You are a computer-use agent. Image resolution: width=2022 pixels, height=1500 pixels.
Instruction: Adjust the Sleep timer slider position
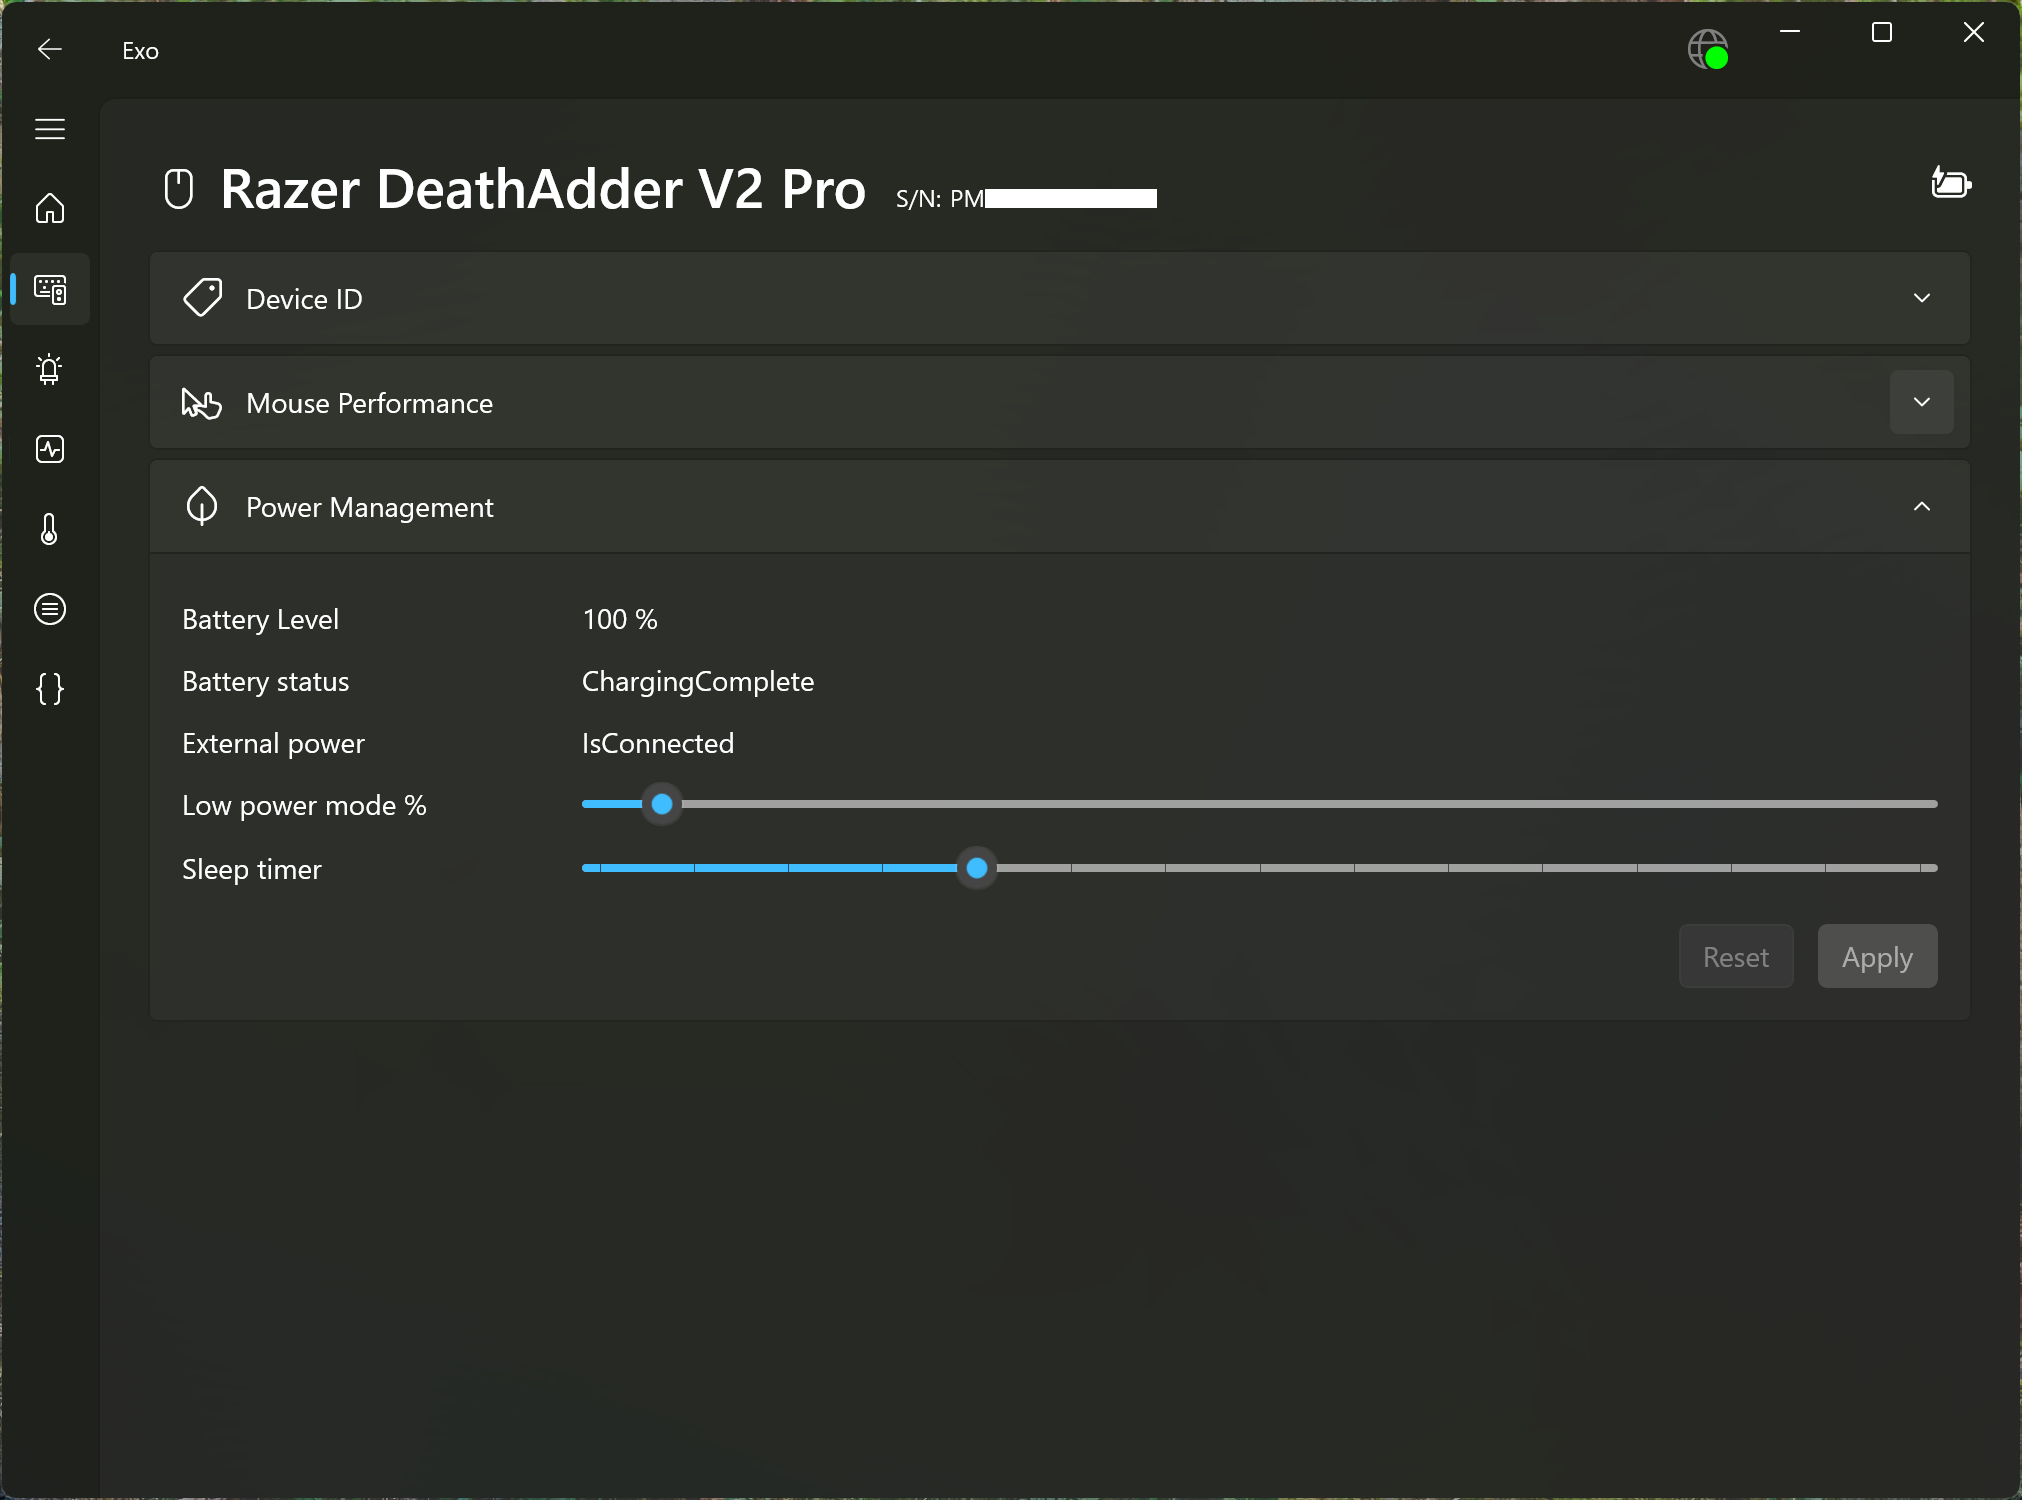point(977,867)
